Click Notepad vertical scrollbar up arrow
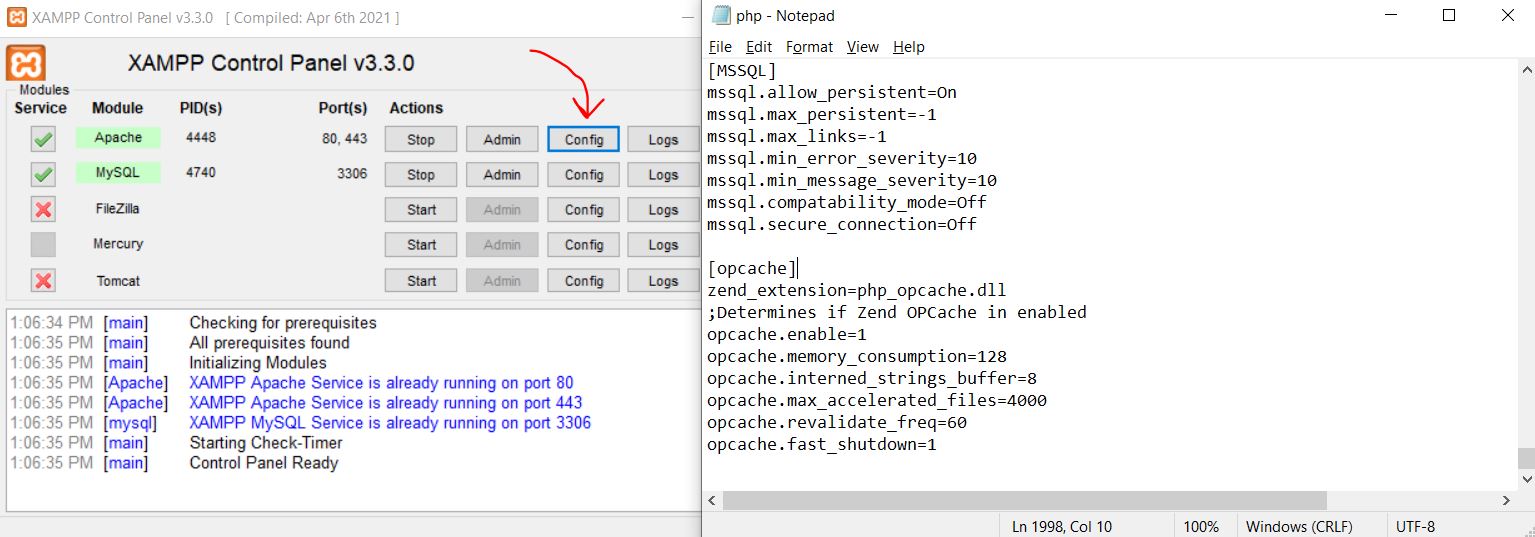Screen dimensions: 1535x537 [1526, 69]
